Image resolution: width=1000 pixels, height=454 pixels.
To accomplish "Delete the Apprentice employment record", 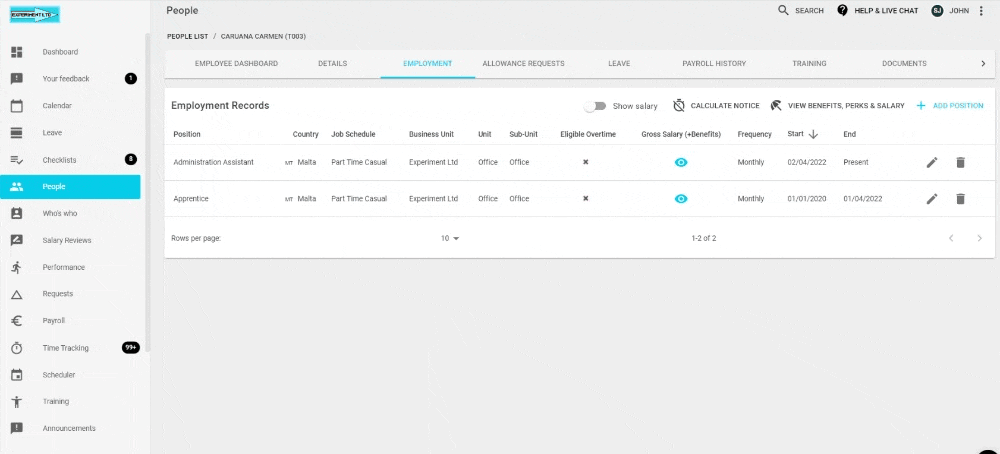I will click(x=960, y=199).
